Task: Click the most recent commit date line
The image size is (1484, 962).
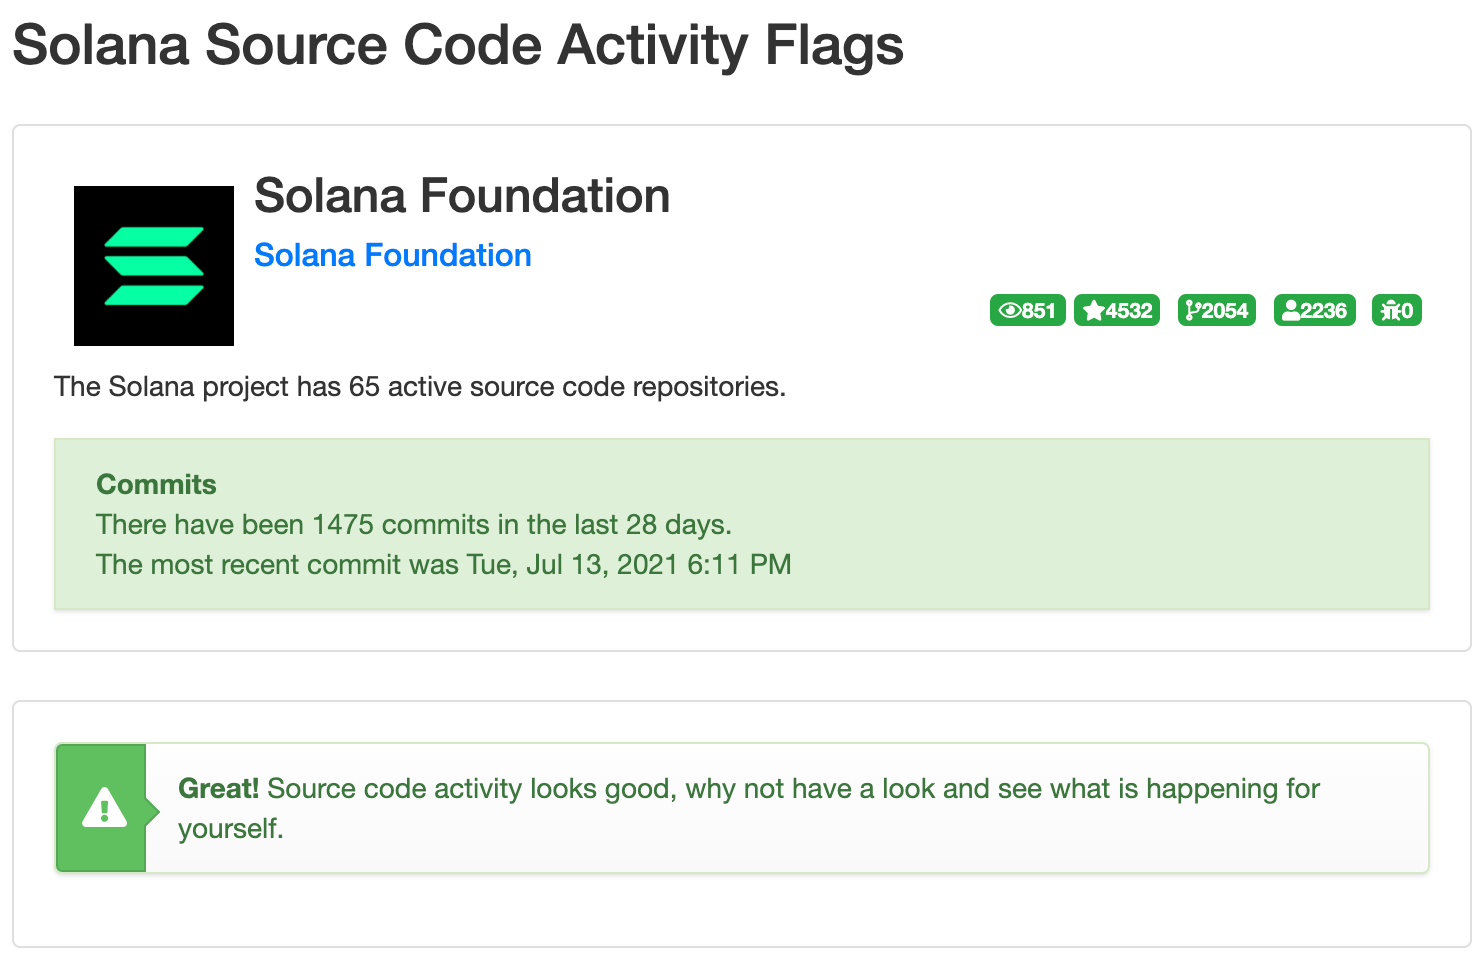Action: pos(443,564)
